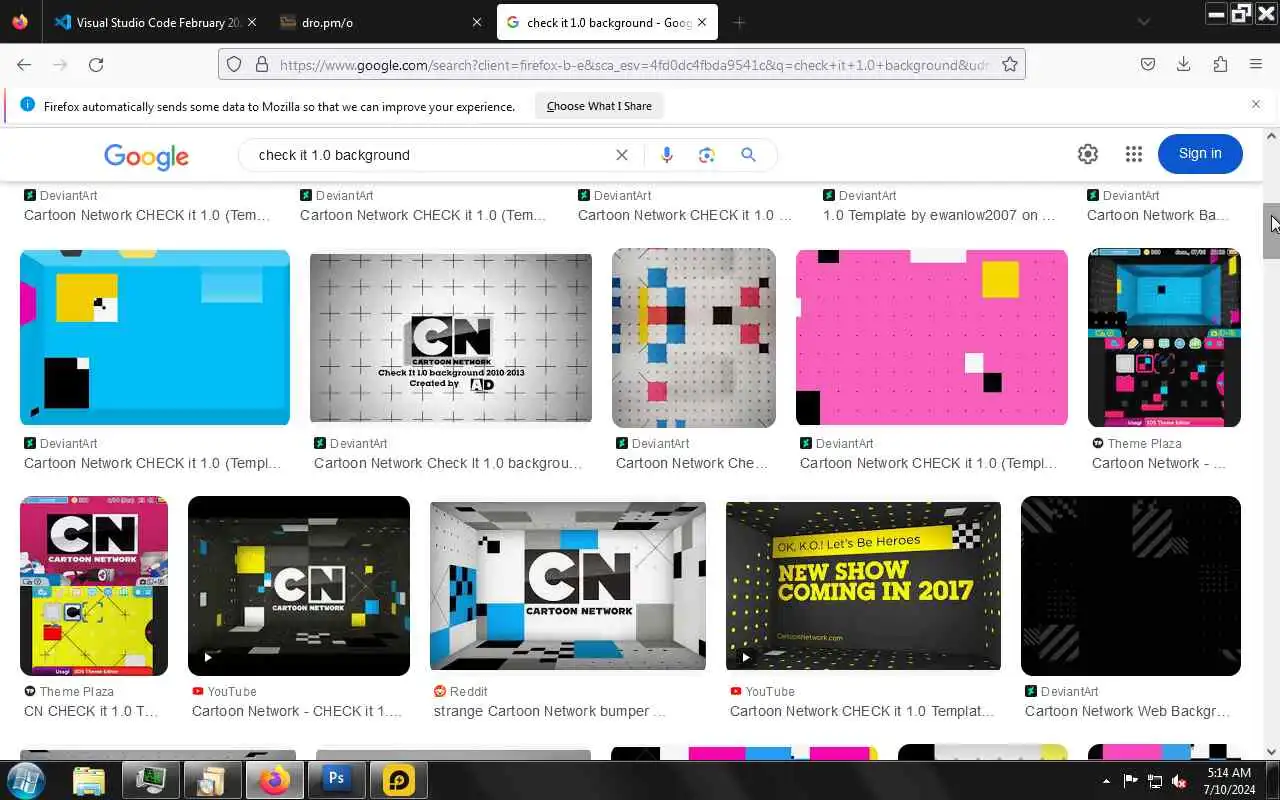Viewport: 1280px width, 800px height.
Task: Open the blue CHECK it 1.0 template thumbnail
Action: click(155, 338)
